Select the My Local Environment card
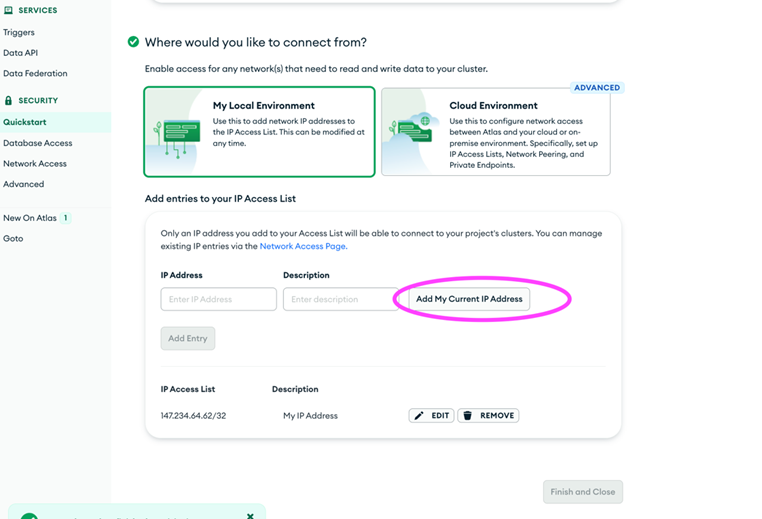Image resolution: width=762 pixels, height=519 pixels. click(x=260, y=132)
